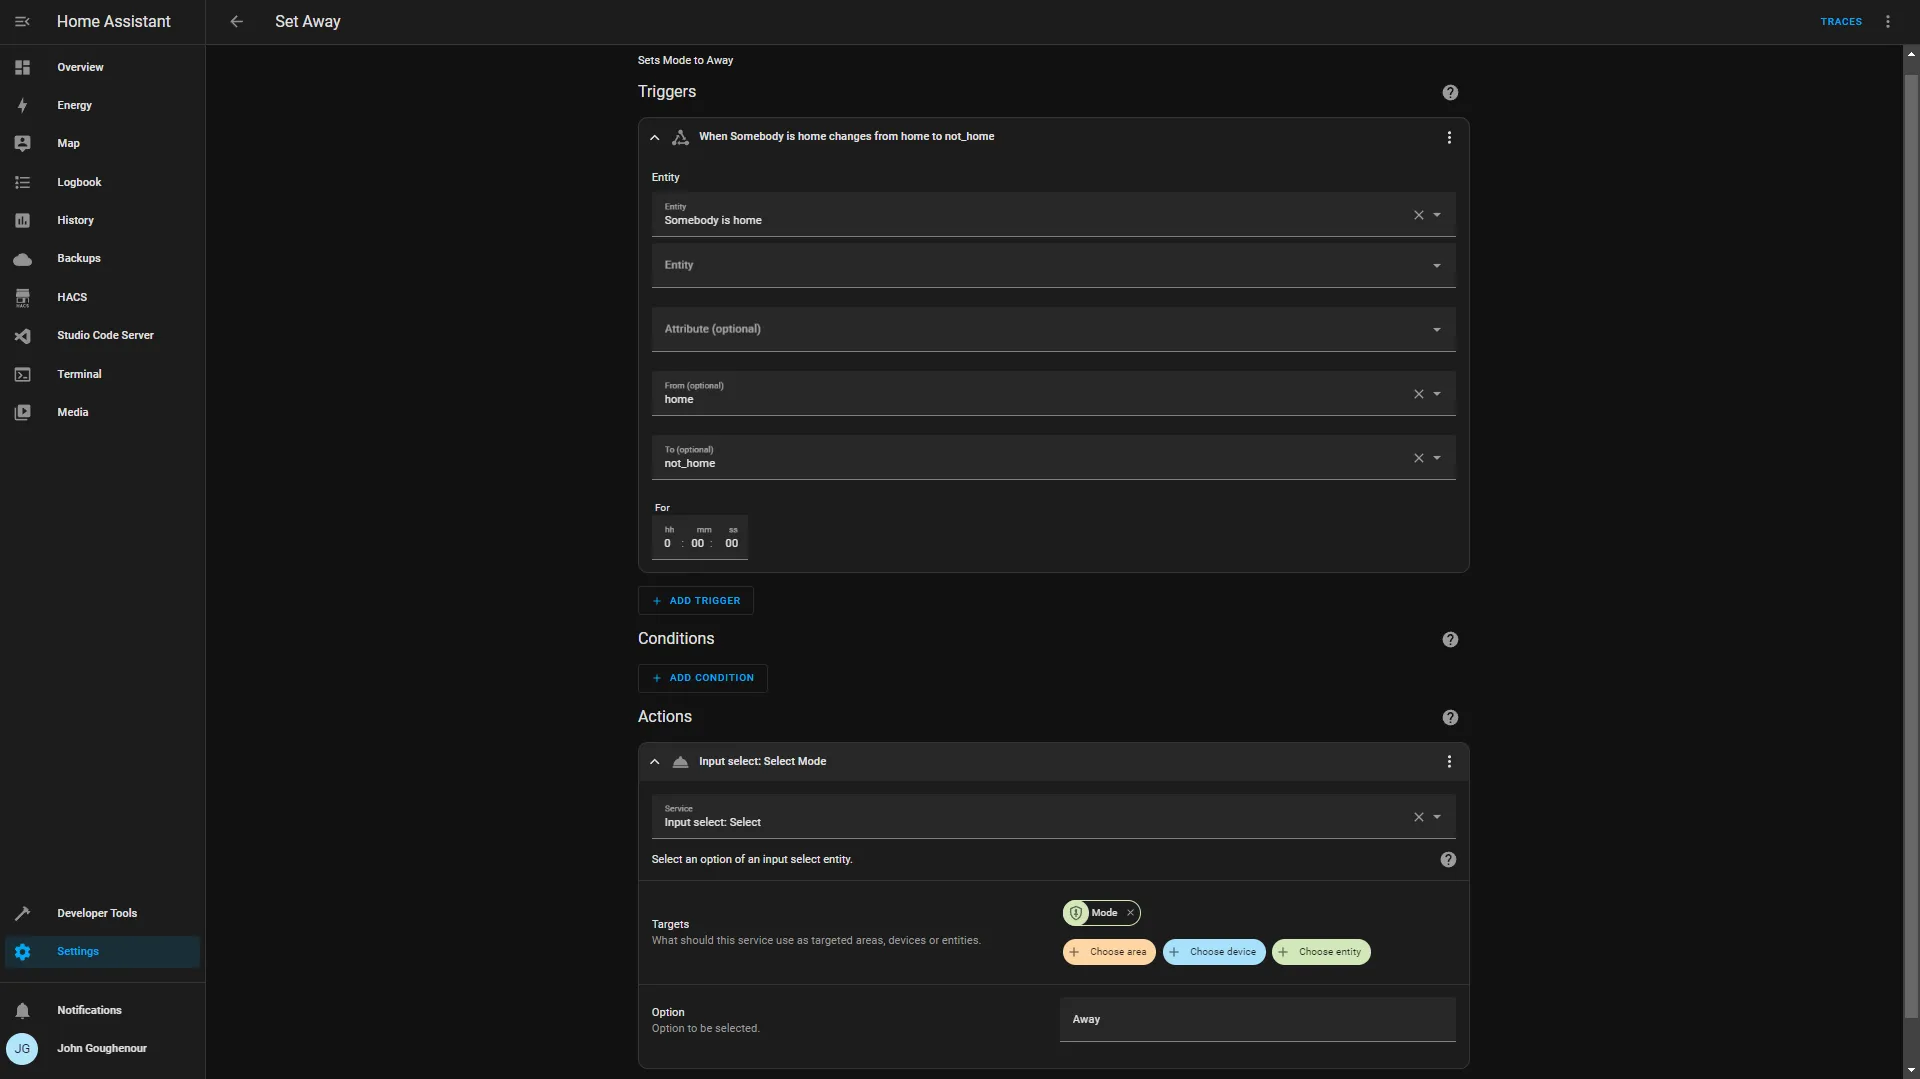Clear the Input select: Select service
Viewport: 1920px width, 1079px height.
pos(1418,817)
